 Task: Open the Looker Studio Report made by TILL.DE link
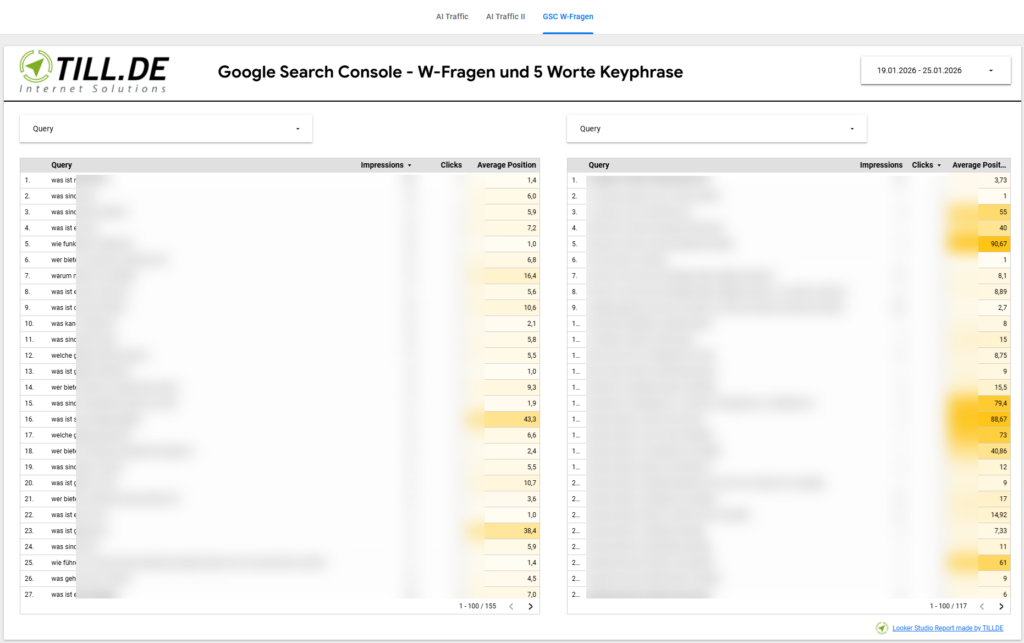pyautogui.click(x=946, y=628)
